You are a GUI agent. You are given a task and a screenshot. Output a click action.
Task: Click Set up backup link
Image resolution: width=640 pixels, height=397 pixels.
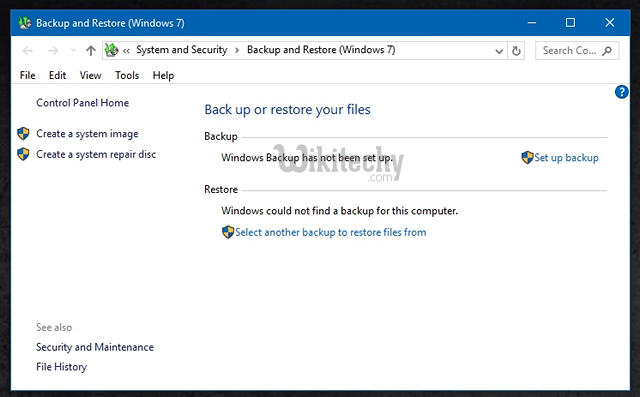point(566,157)
